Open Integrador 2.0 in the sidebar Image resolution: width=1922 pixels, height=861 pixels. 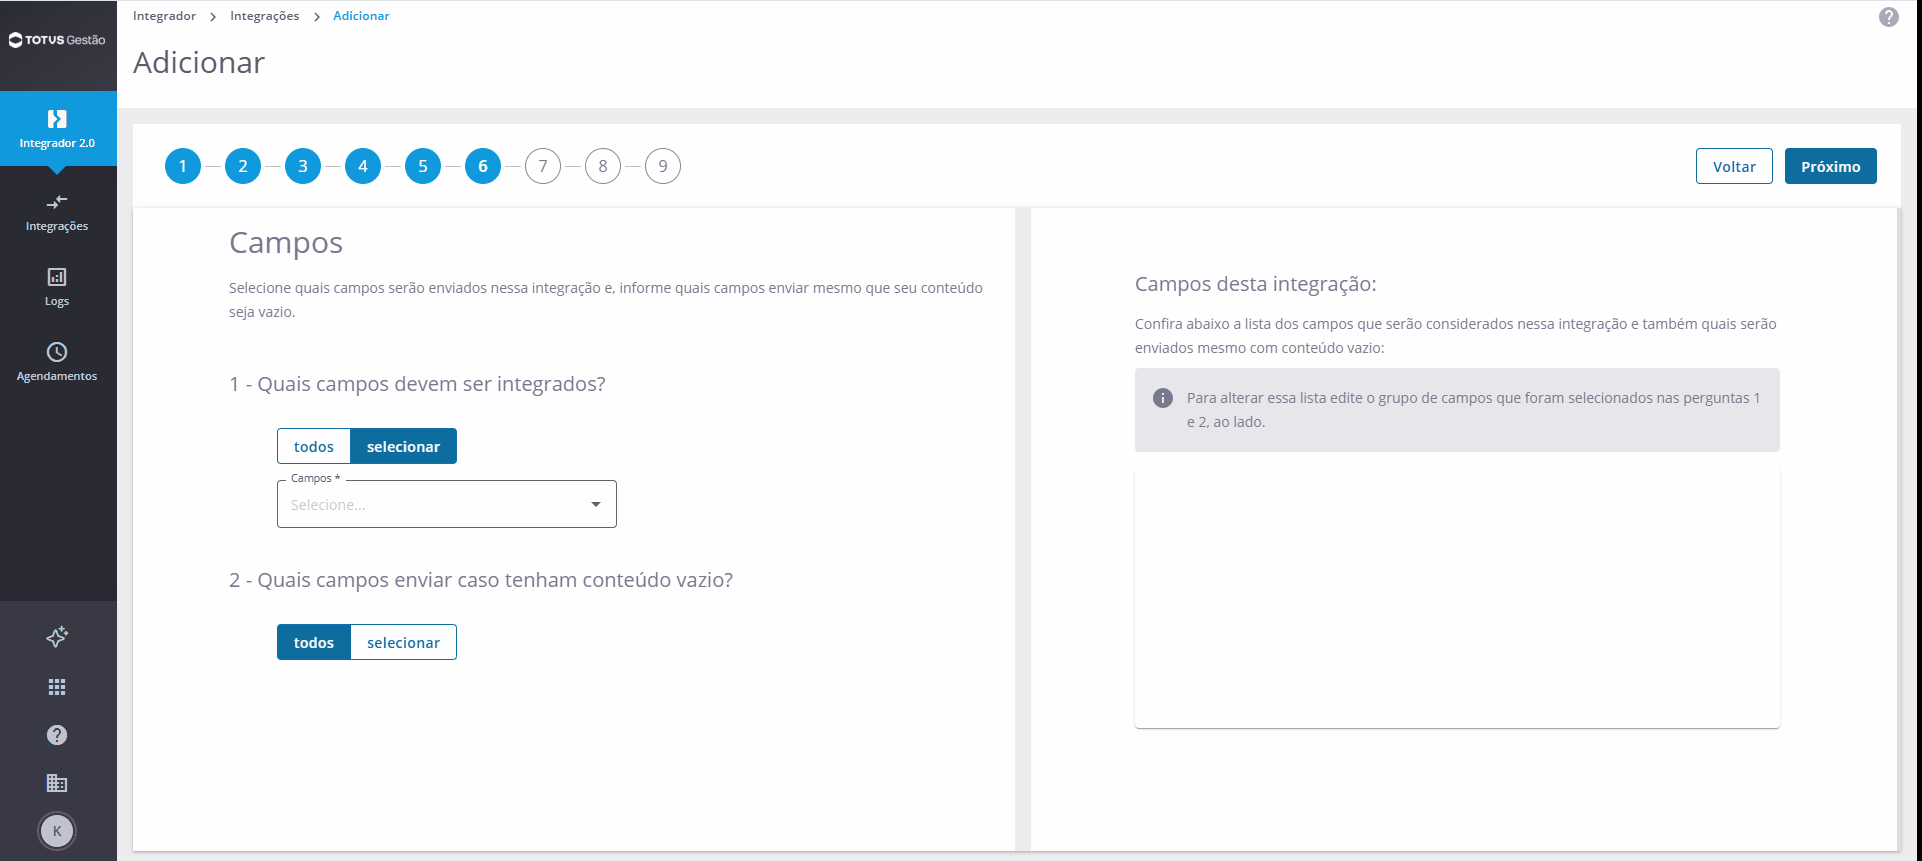[57, 129]
